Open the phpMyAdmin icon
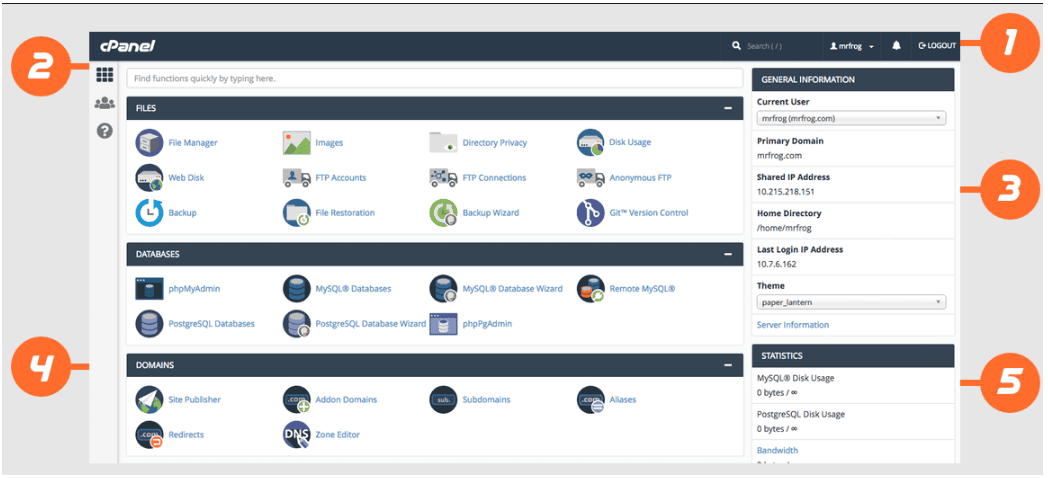 (149, 289)
